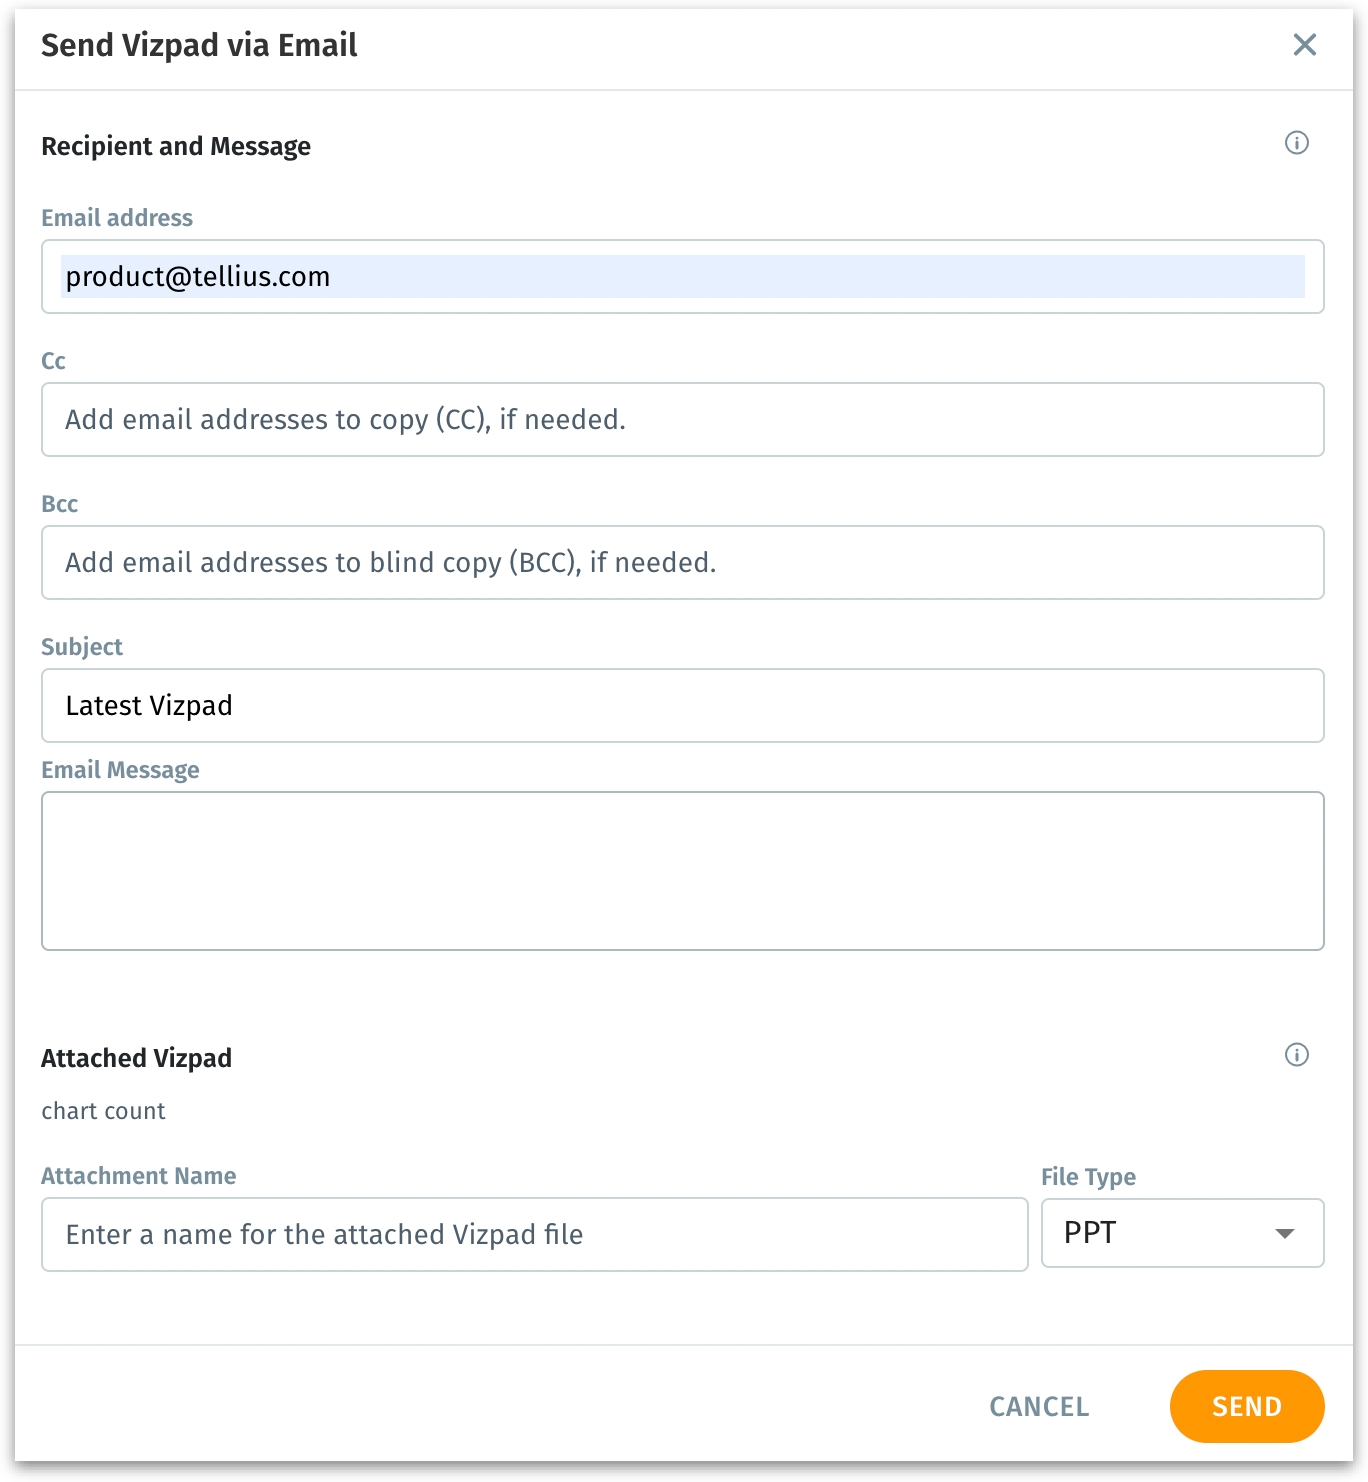Click info icon beside Recipient and Message
Image resolution: width=1368 pixels, height=1482 pixels.
click(1296, 143)
